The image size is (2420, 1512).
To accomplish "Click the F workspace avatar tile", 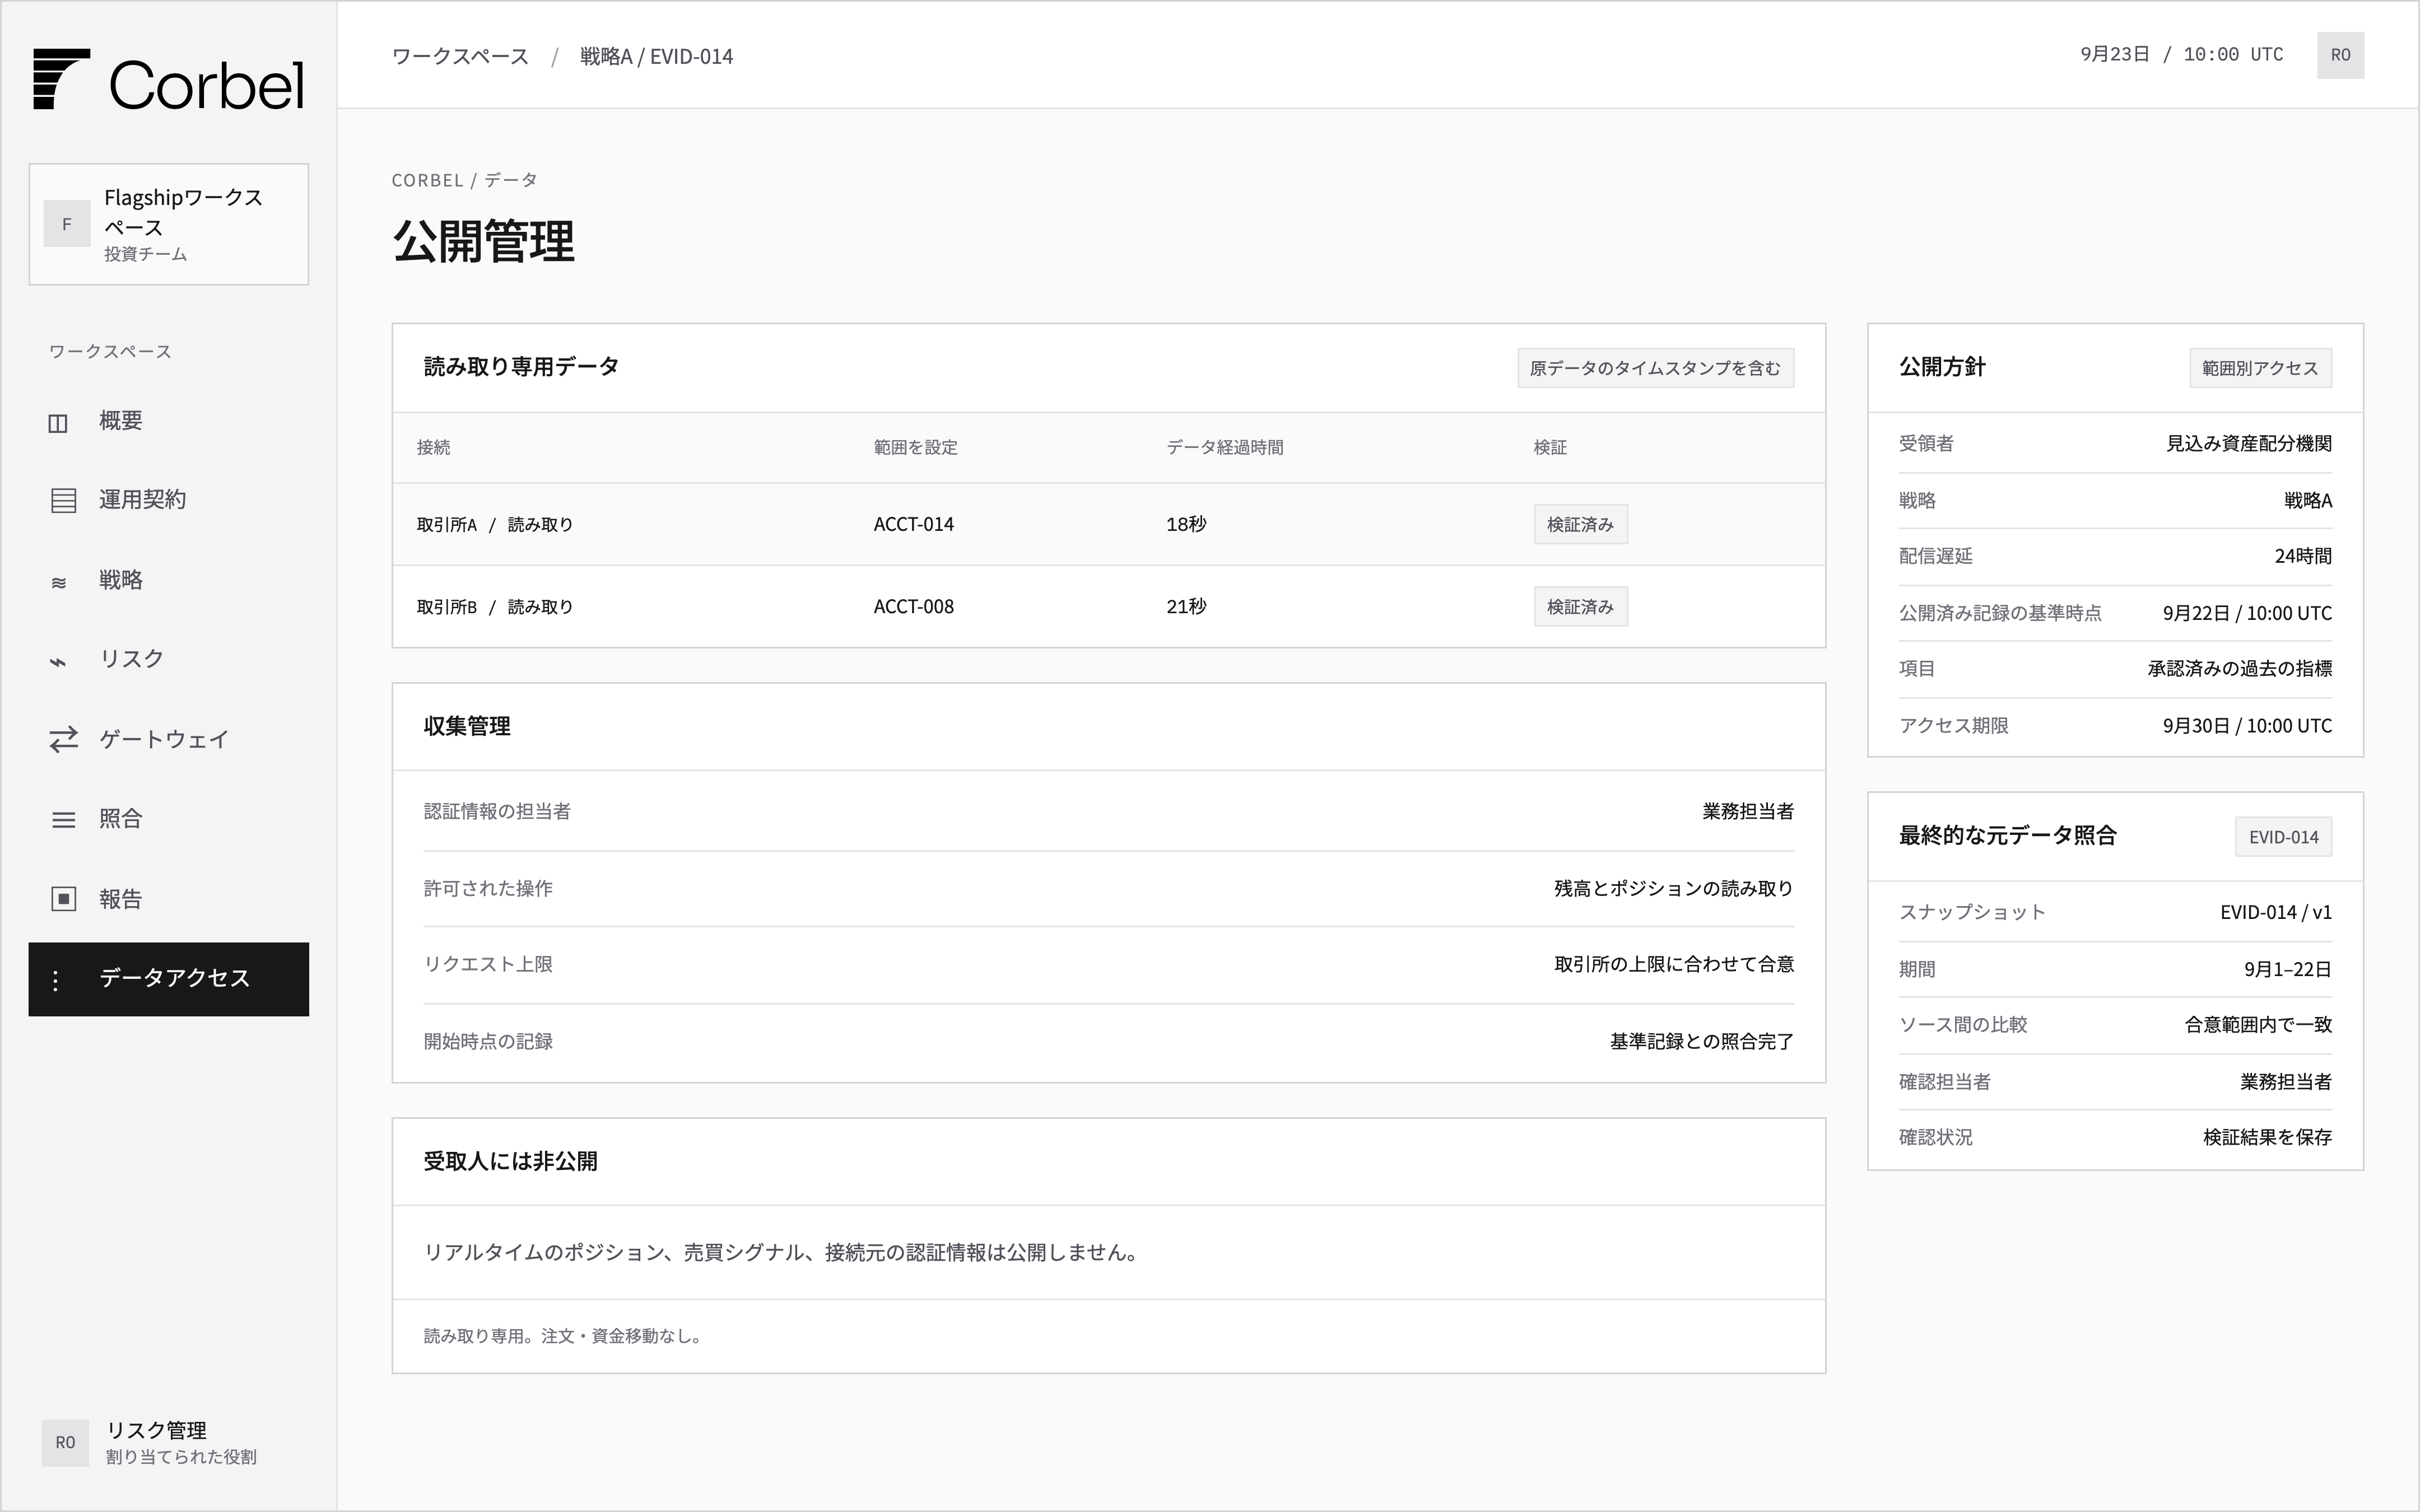I will pos(67,224).
